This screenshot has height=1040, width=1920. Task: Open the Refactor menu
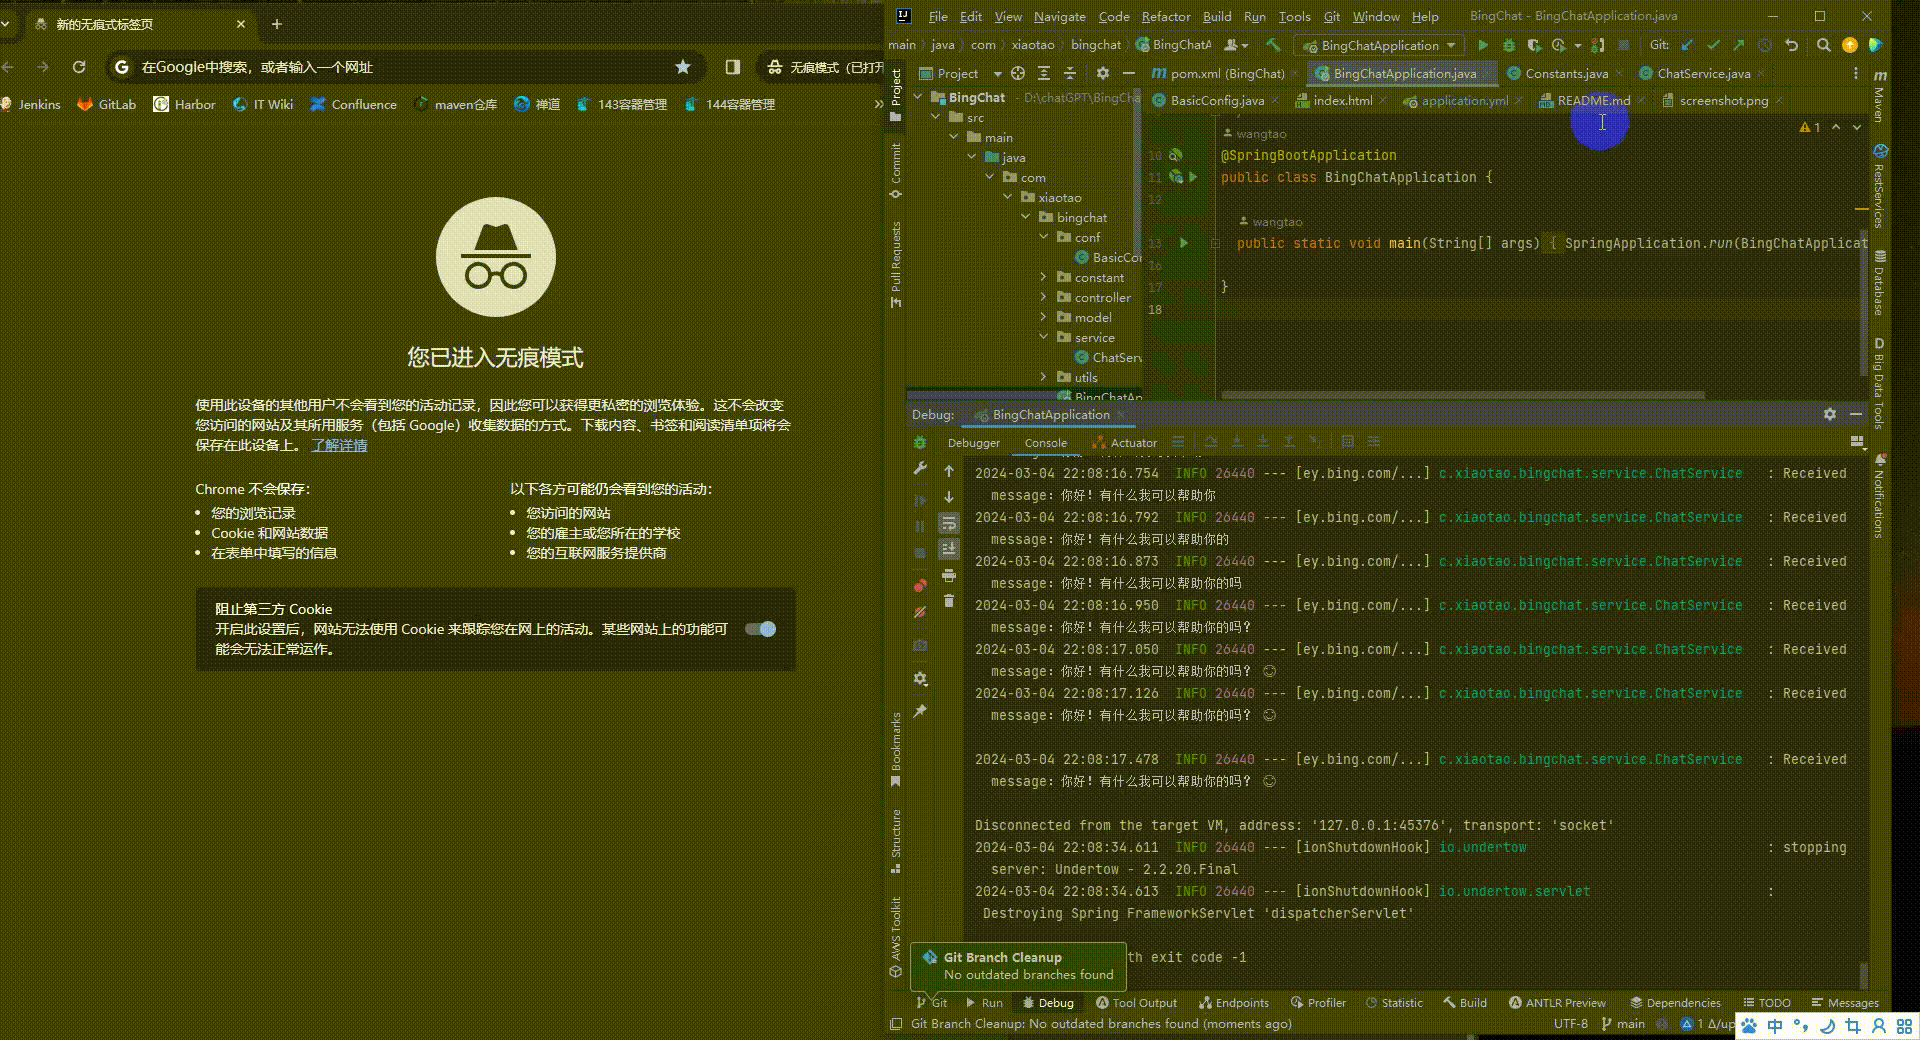(x=1166, y=16)
